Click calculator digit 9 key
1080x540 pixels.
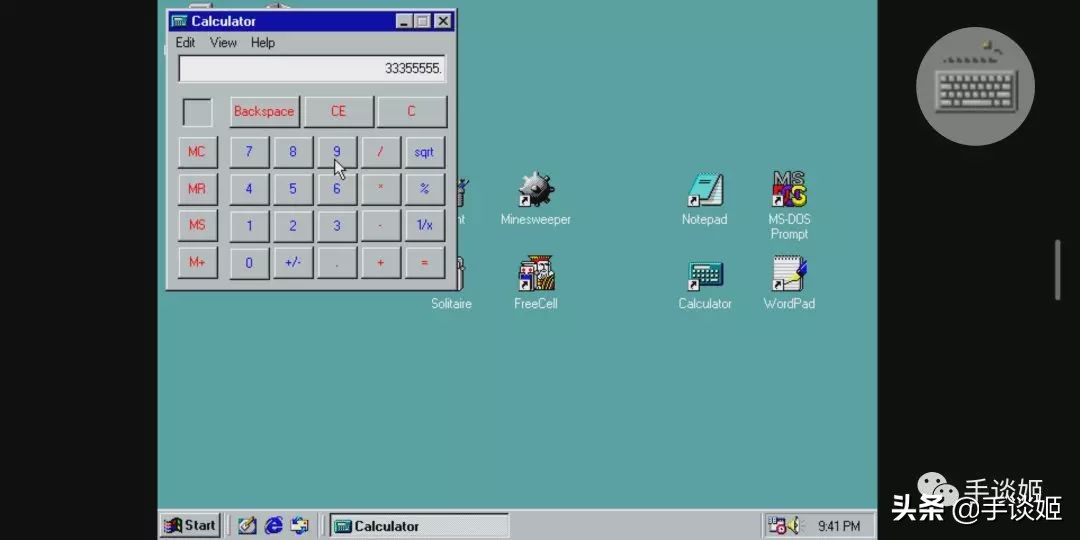tap(337, 152)
